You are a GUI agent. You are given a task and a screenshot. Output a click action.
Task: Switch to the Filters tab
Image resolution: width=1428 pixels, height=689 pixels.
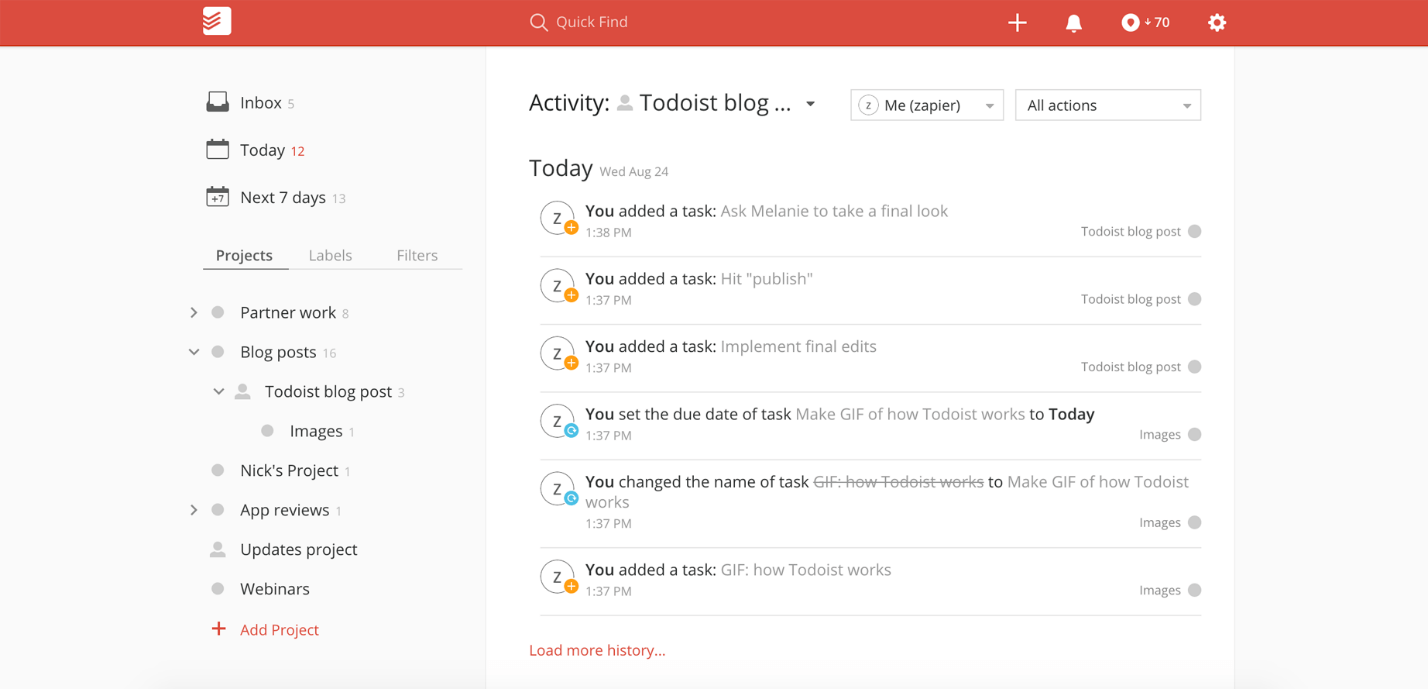point(417,255)
